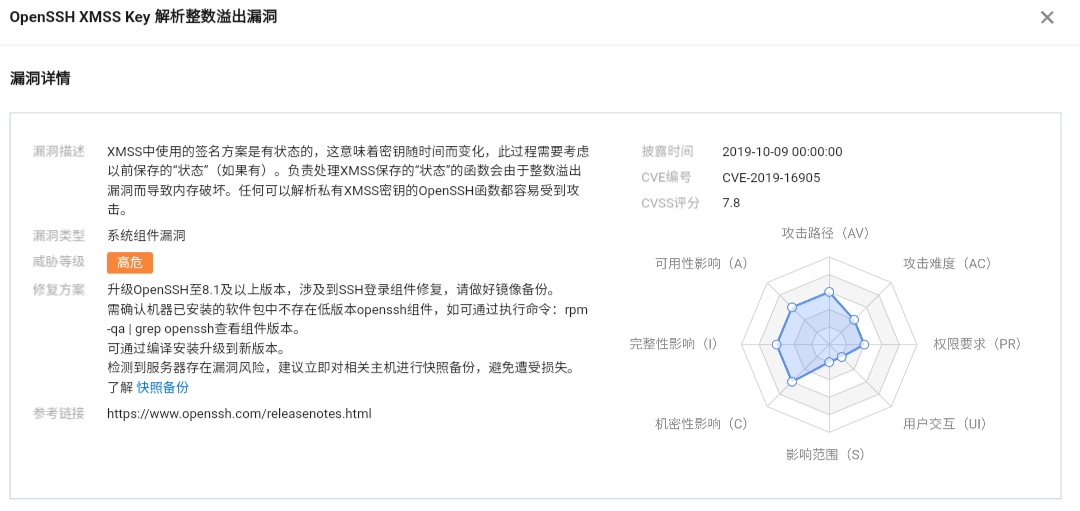Click the 系统组件漏洞 vulnerability type text
The width and height of the screenshot is (1080, 511).
point(146,236)
